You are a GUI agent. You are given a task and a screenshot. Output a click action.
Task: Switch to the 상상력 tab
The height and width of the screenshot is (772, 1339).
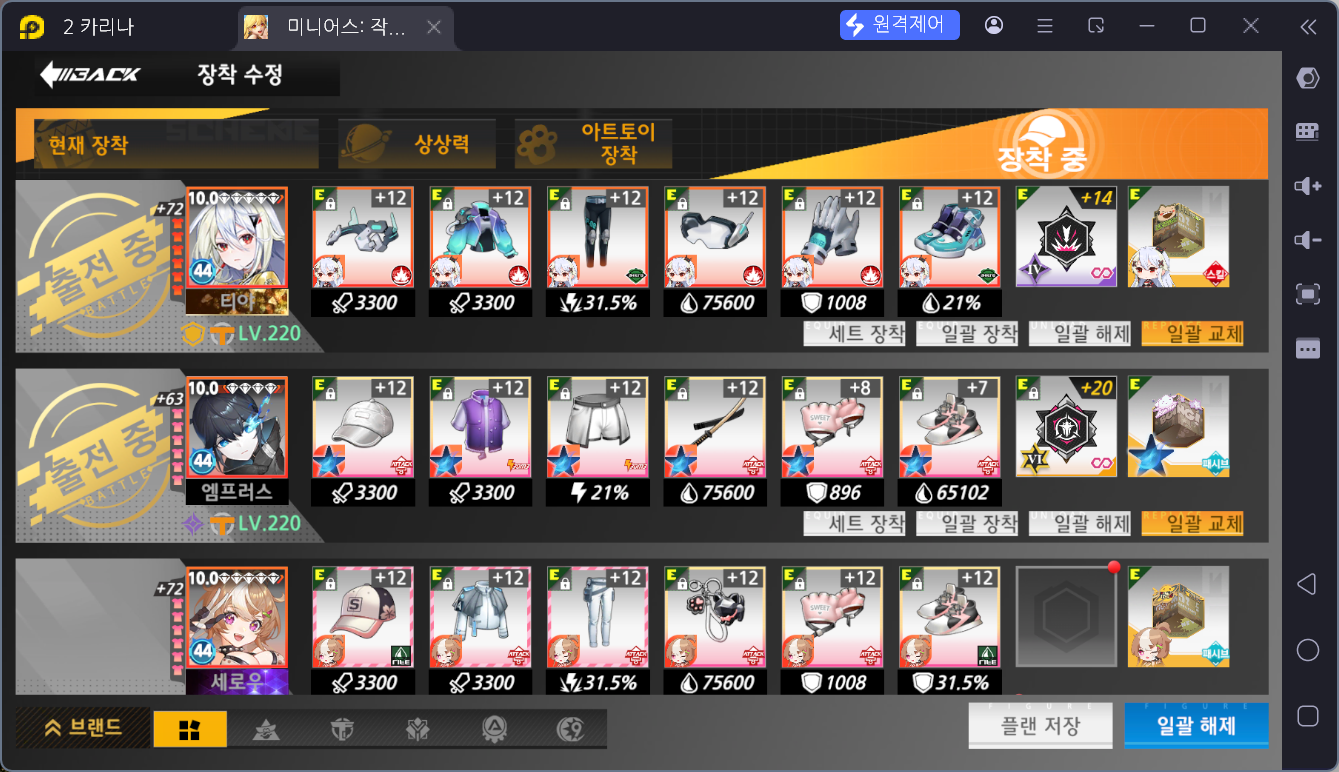pos(418,145)
